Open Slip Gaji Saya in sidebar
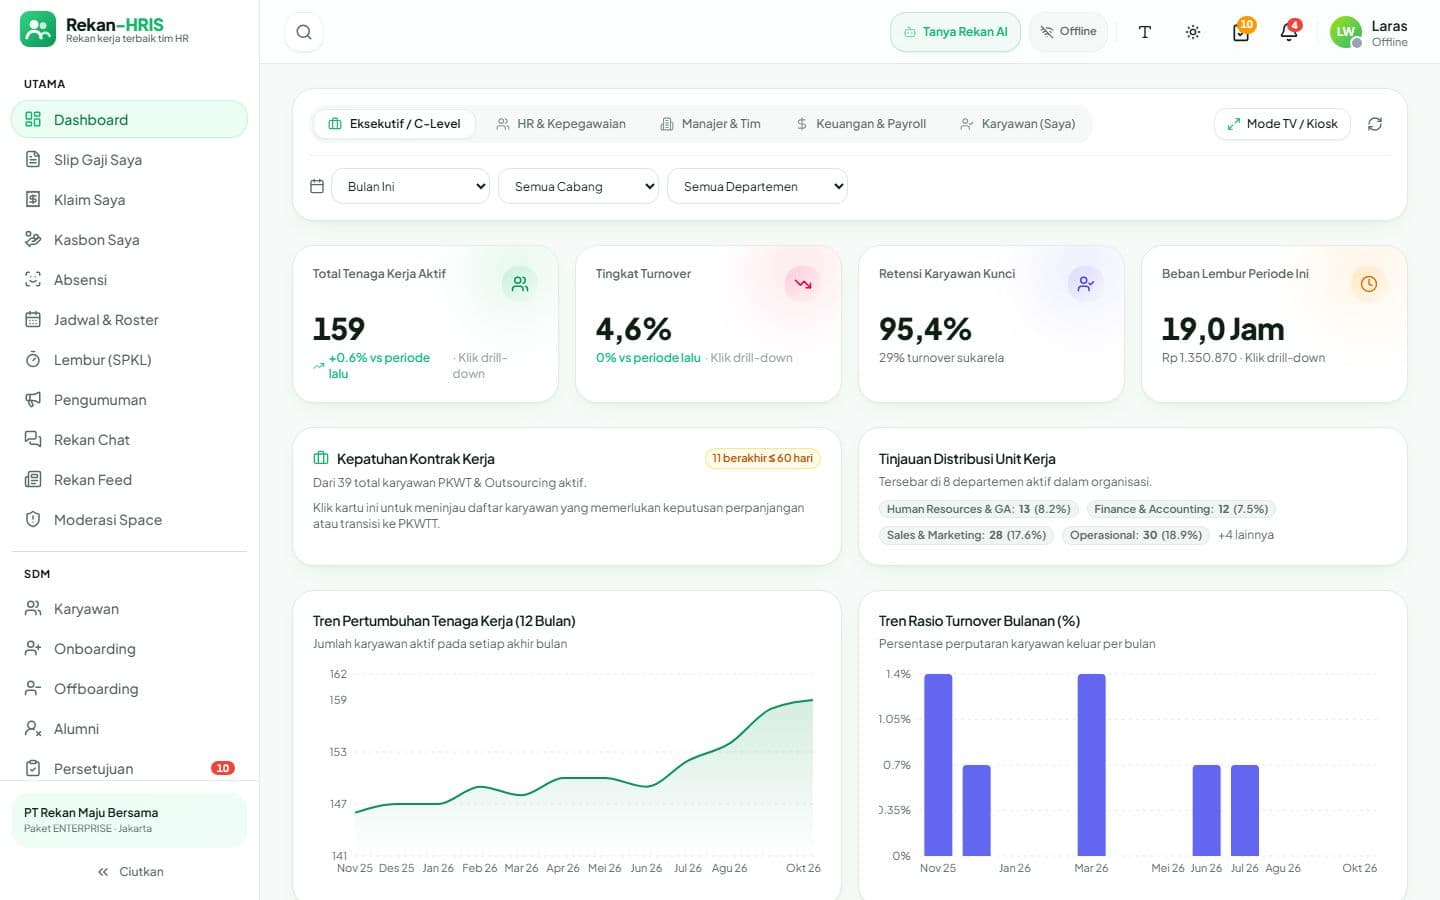 point(129,160)
